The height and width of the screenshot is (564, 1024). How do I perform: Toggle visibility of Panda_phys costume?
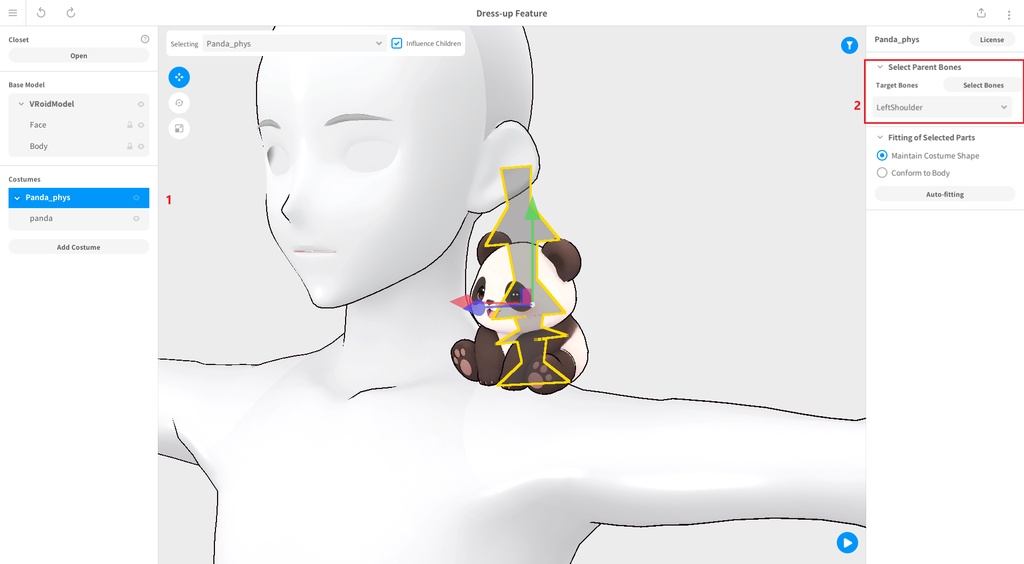(x=136, y=198)
